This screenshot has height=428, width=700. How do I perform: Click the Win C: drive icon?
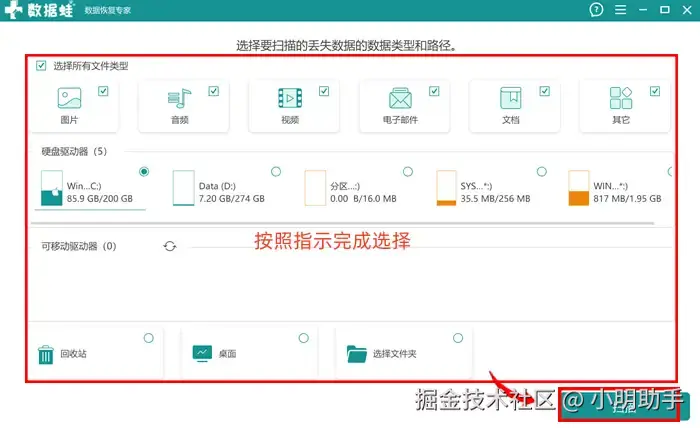pyautogui.click(x=51, y=188)
